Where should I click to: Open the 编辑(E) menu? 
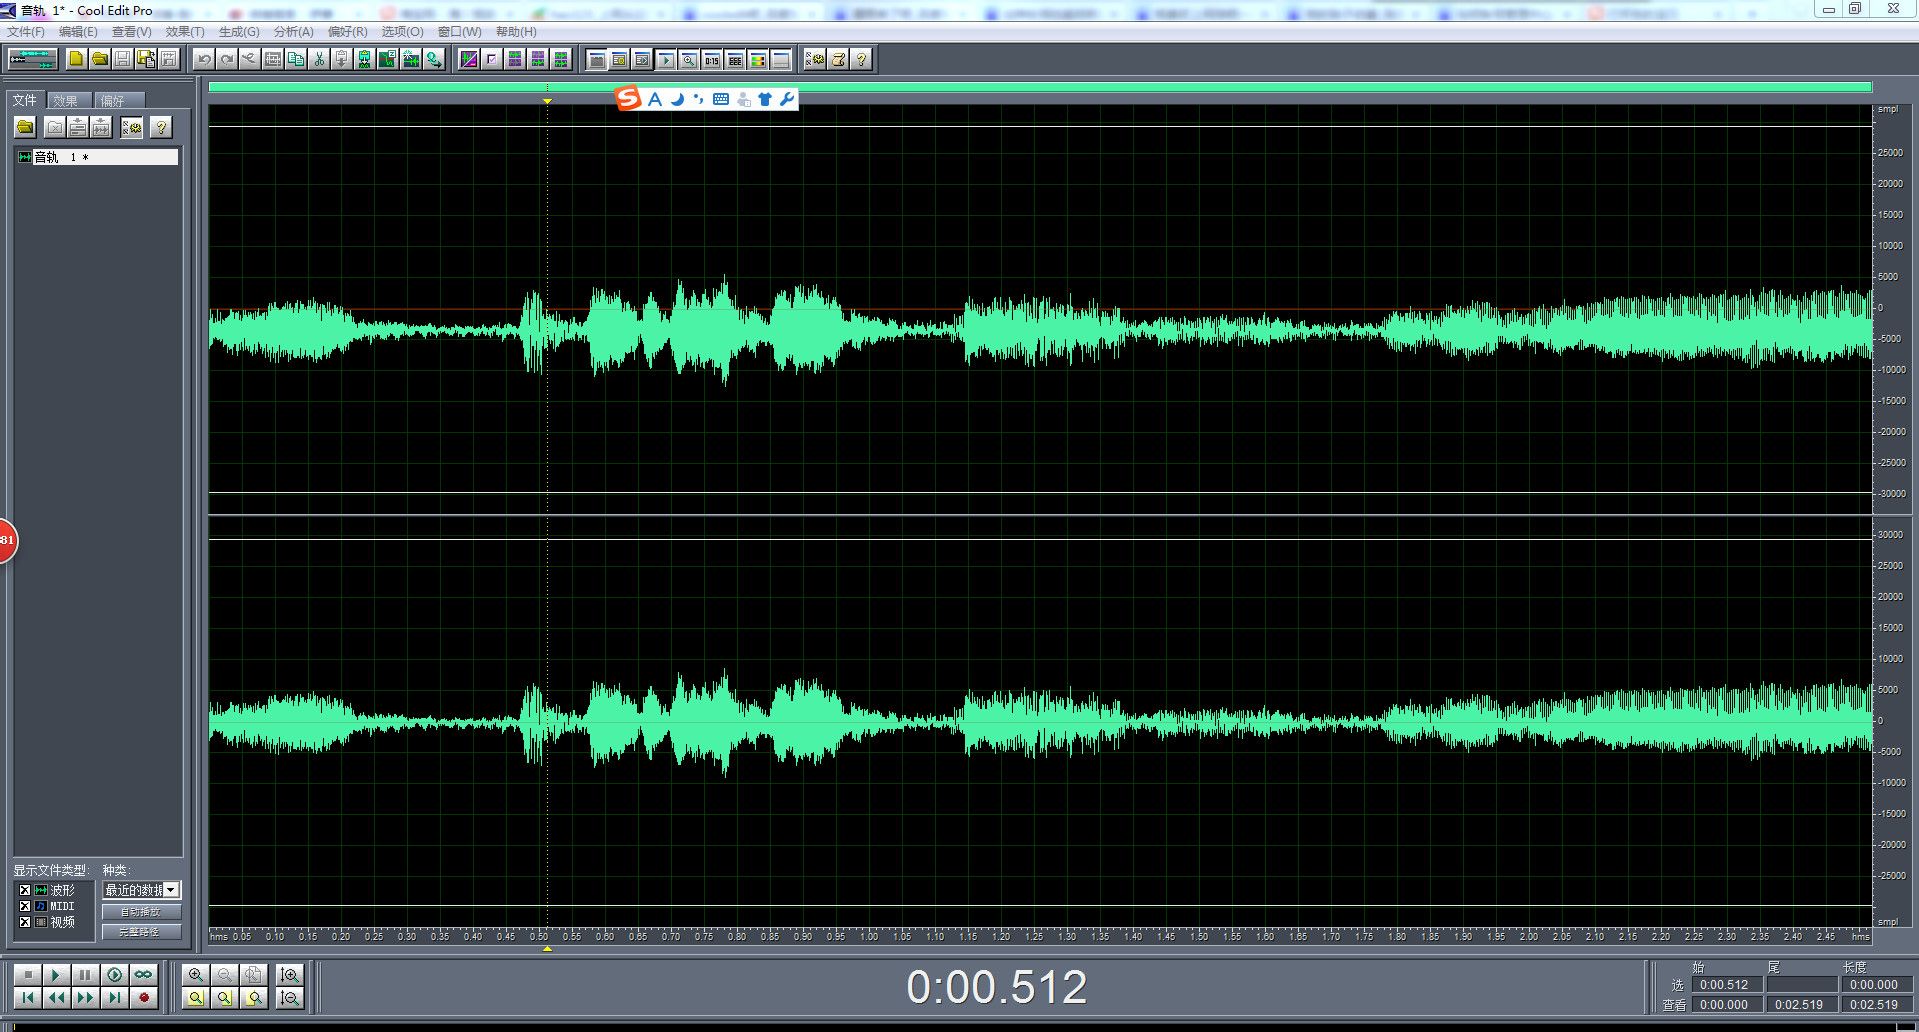78,32
